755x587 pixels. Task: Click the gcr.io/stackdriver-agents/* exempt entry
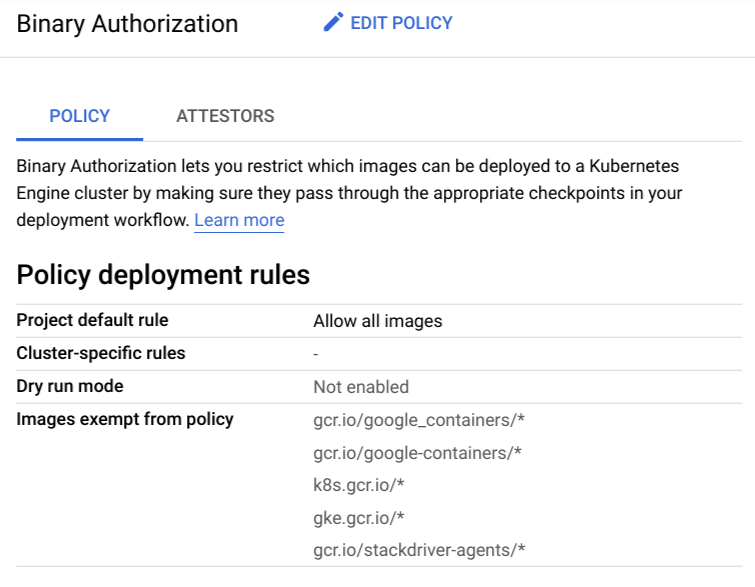tap(419, 550)
